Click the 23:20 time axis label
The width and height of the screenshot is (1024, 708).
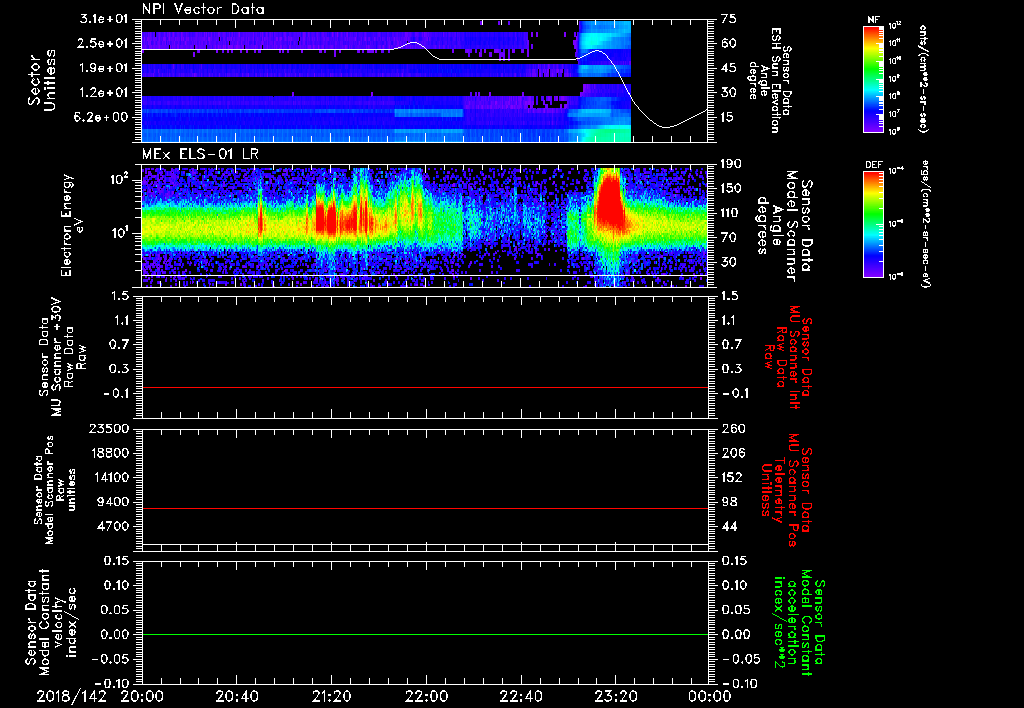coord(616,696)
